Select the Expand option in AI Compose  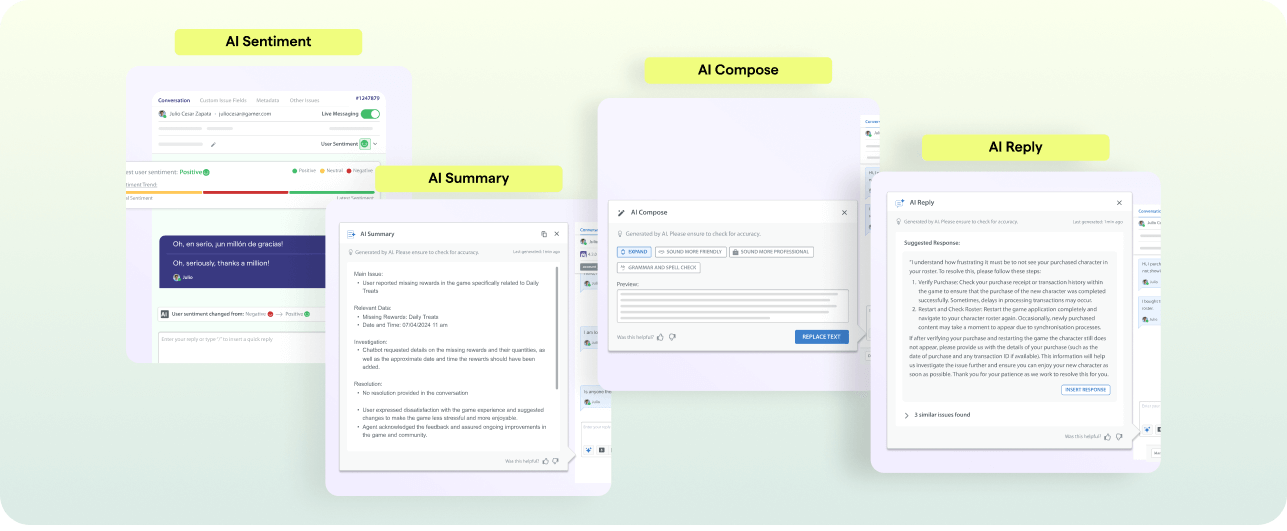tap(634, 252)
